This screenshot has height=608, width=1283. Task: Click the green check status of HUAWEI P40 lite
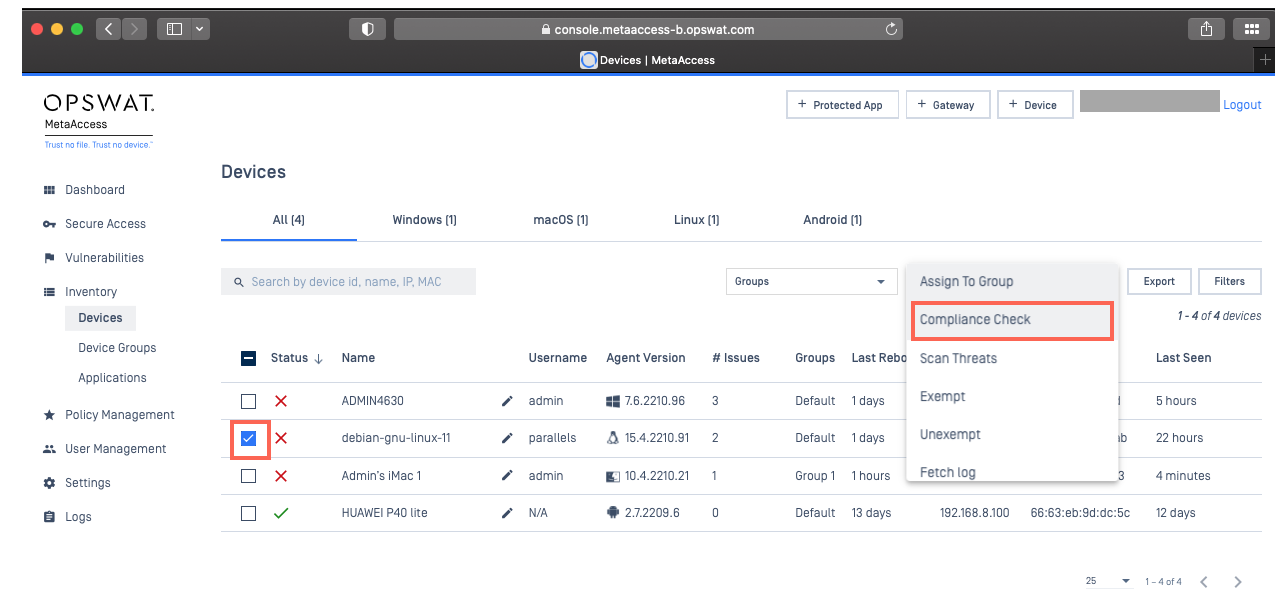click(x=281, y=513)
